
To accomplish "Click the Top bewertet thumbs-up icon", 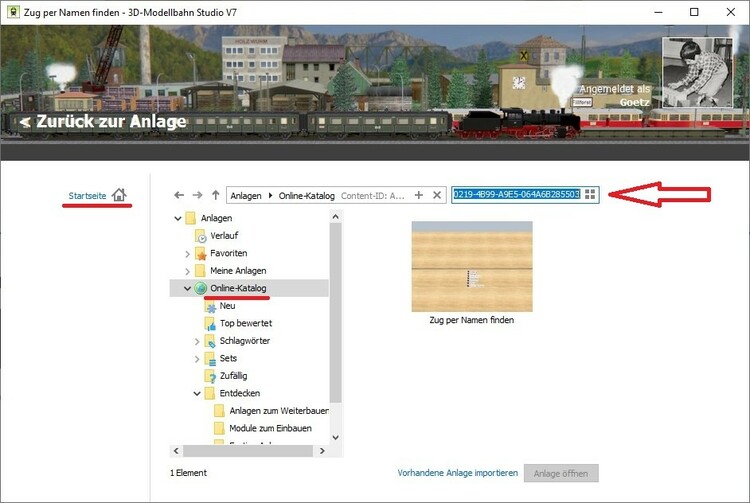I will 210,324.
